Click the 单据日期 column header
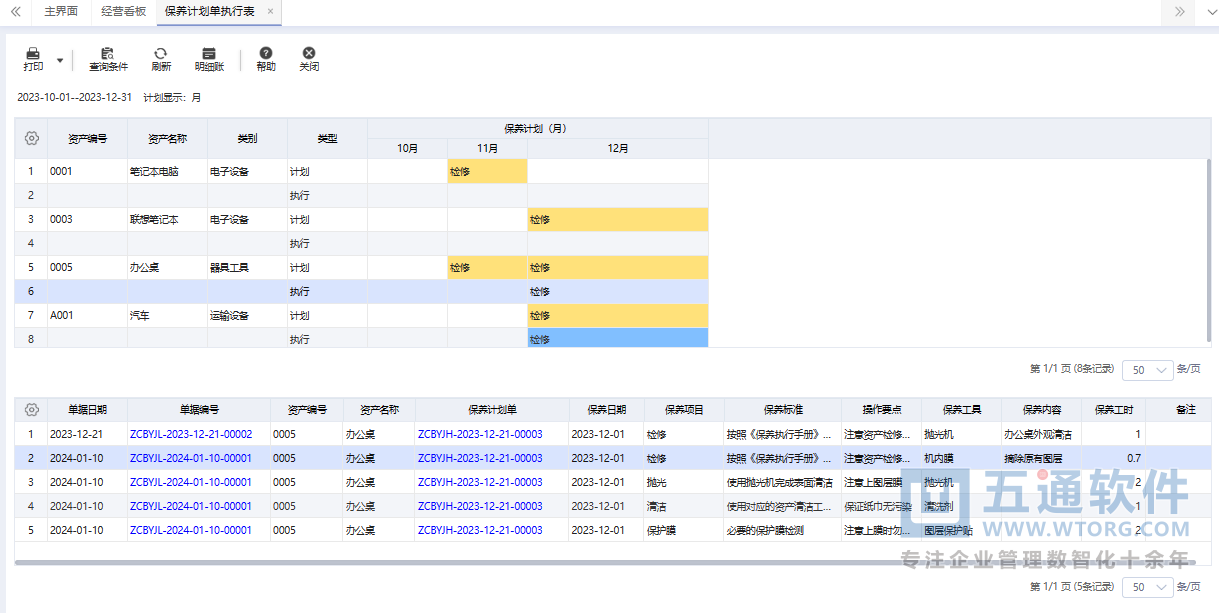This screenshot has height=613, width=1219. (88, 410)
